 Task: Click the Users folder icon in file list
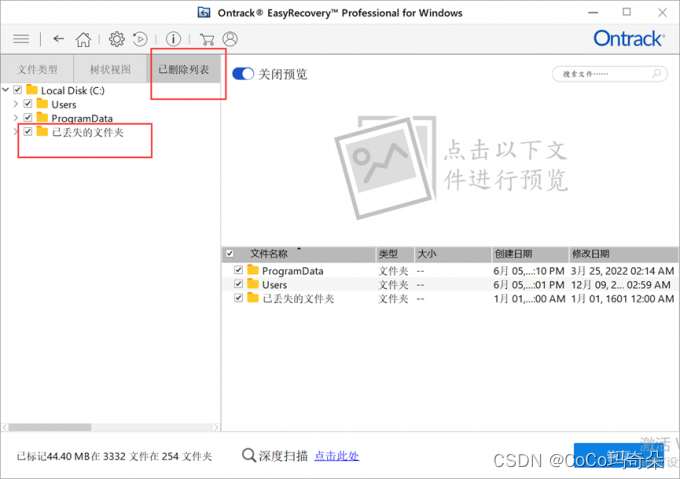click(253, 284)
